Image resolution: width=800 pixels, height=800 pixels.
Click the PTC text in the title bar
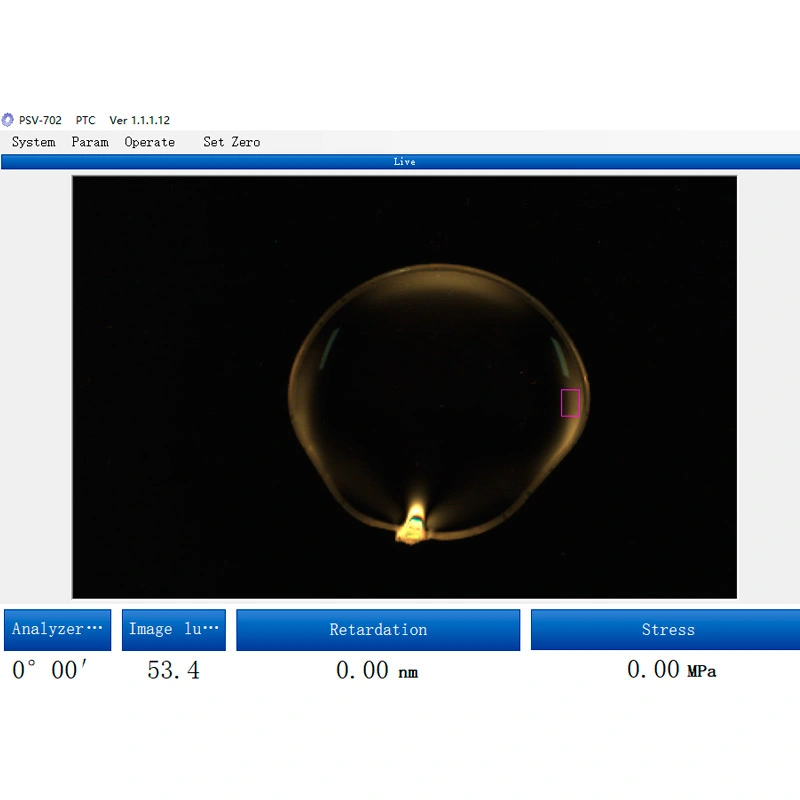pyautogui.click(x=85, y=120)
